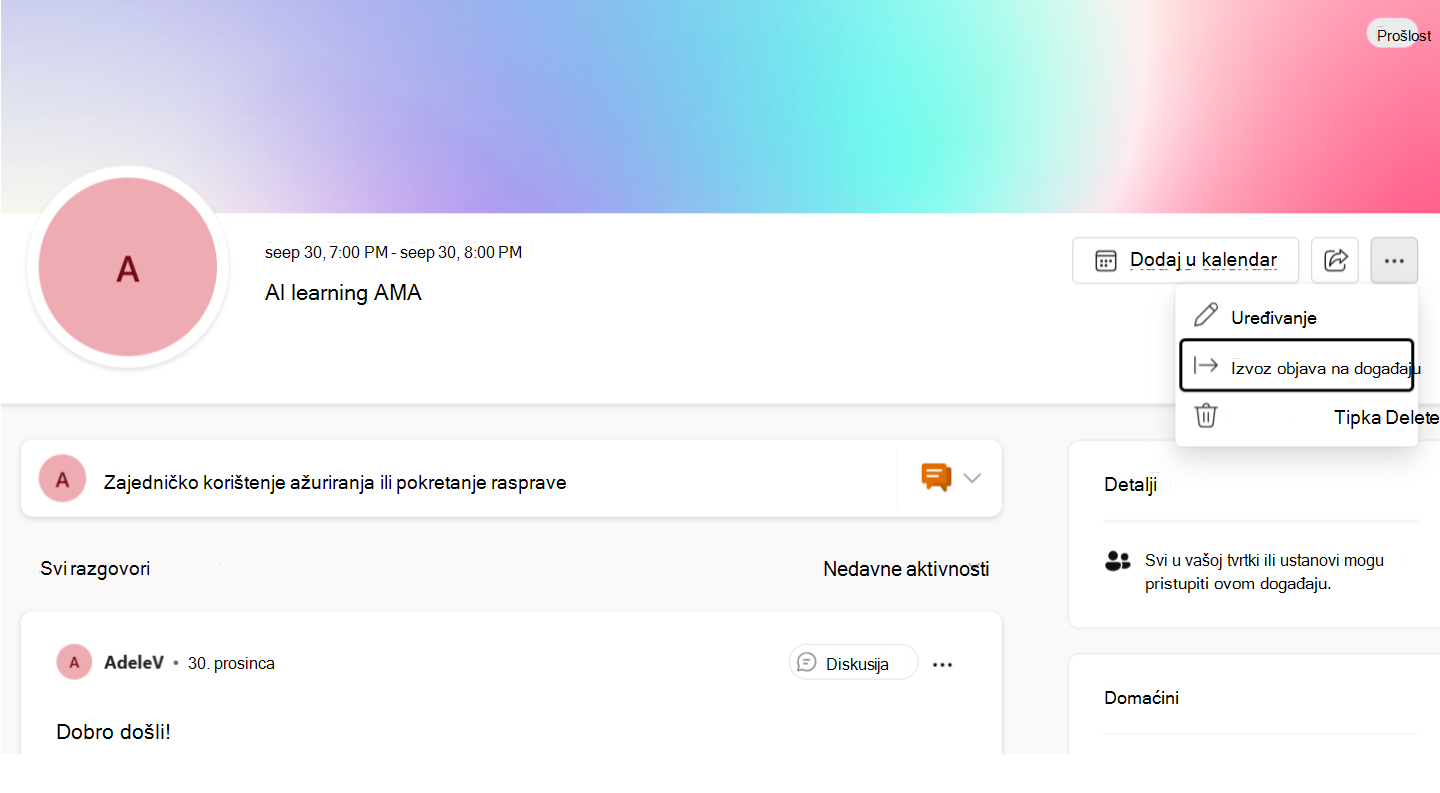Click the trash can delete icon
This screenshot has width=1440, height=793.
click(1206, 415)
